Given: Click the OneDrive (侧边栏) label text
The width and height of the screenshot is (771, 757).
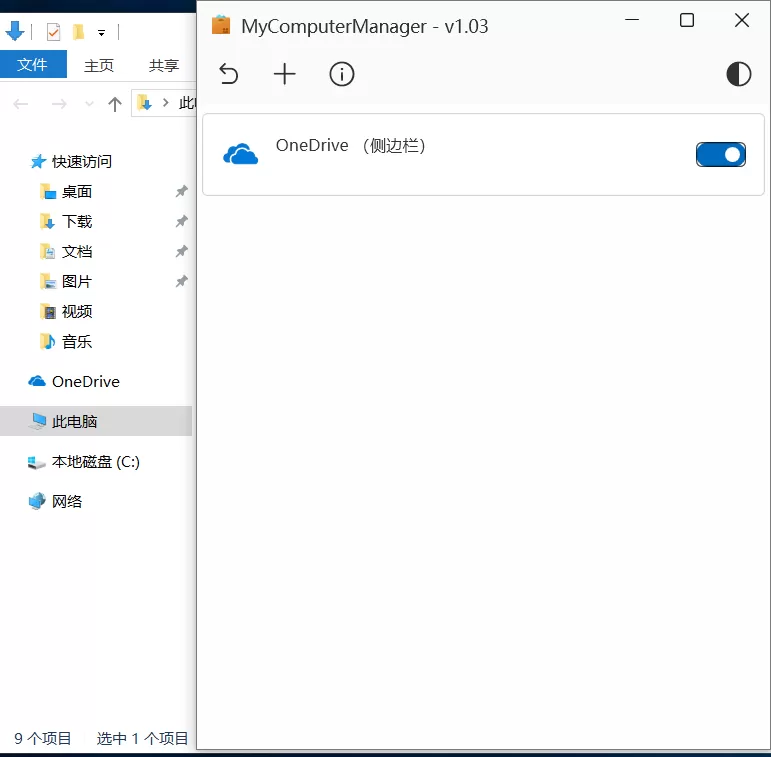Looking at the screenshot, I should click(x=350, y=146).
